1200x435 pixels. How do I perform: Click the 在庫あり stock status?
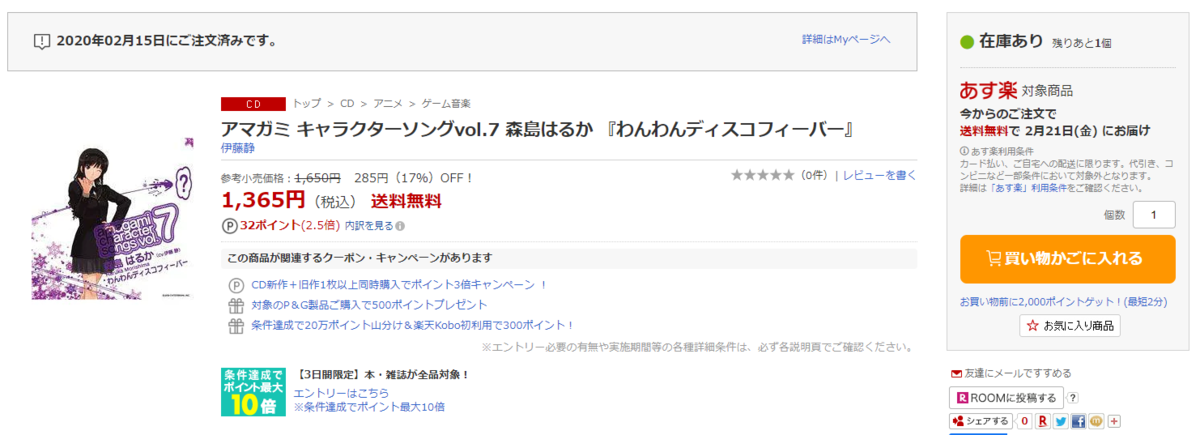pyautogui.click(x=1003, y=42)
